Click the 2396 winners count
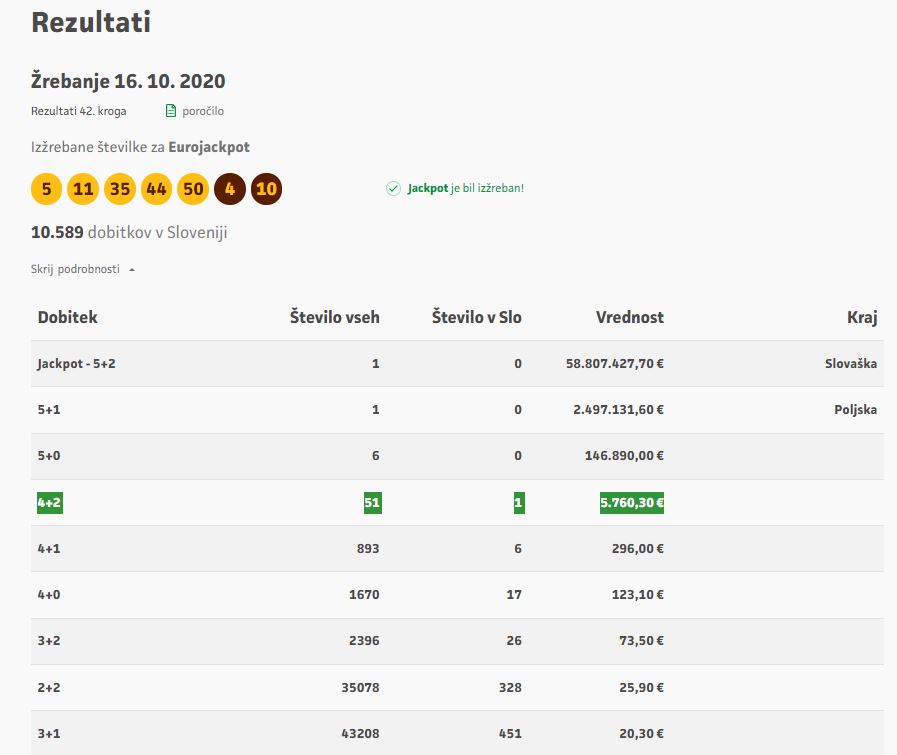The image size is (897, 755). pyautogui.click(x=364, y=641)
